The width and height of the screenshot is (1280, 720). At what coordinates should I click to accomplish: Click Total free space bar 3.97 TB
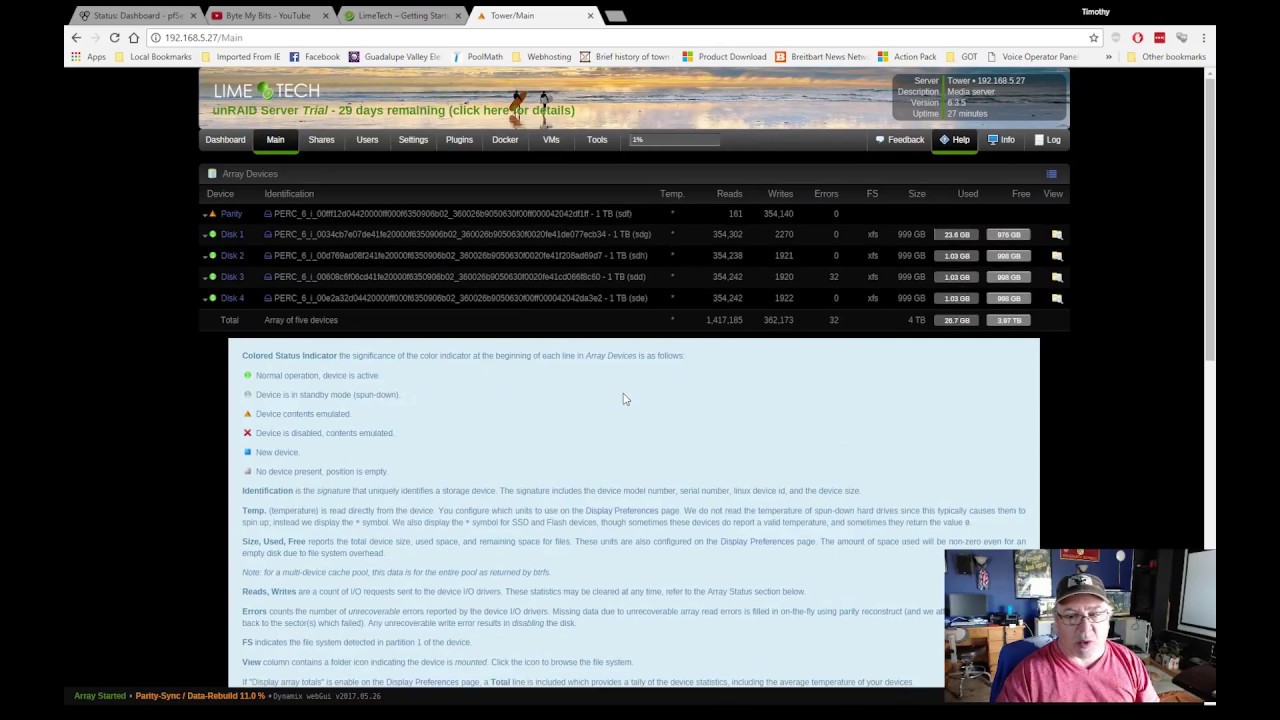click(1008, 320)
